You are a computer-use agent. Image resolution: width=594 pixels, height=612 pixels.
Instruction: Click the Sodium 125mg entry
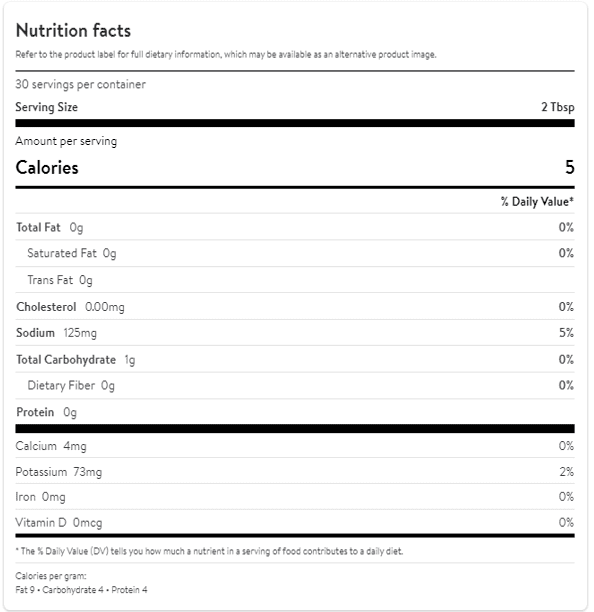coord(56,333)
